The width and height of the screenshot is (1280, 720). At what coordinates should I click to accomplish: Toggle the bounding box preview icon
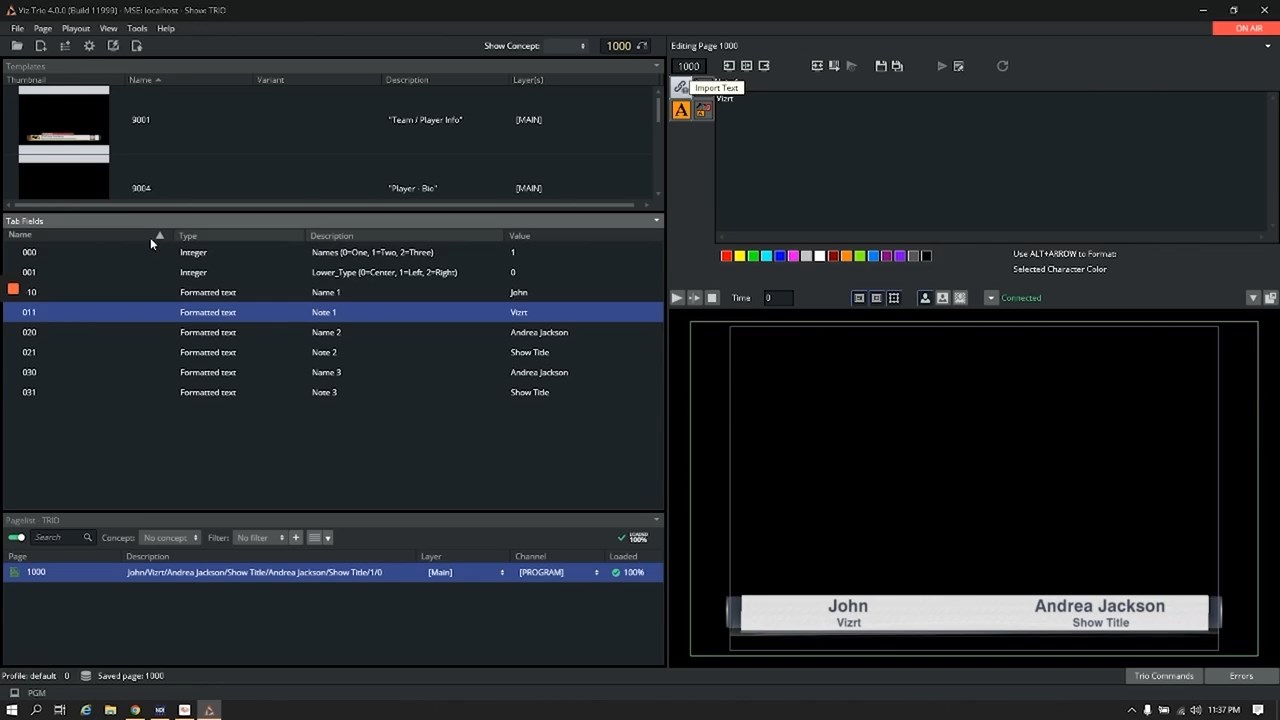point(894,298)
